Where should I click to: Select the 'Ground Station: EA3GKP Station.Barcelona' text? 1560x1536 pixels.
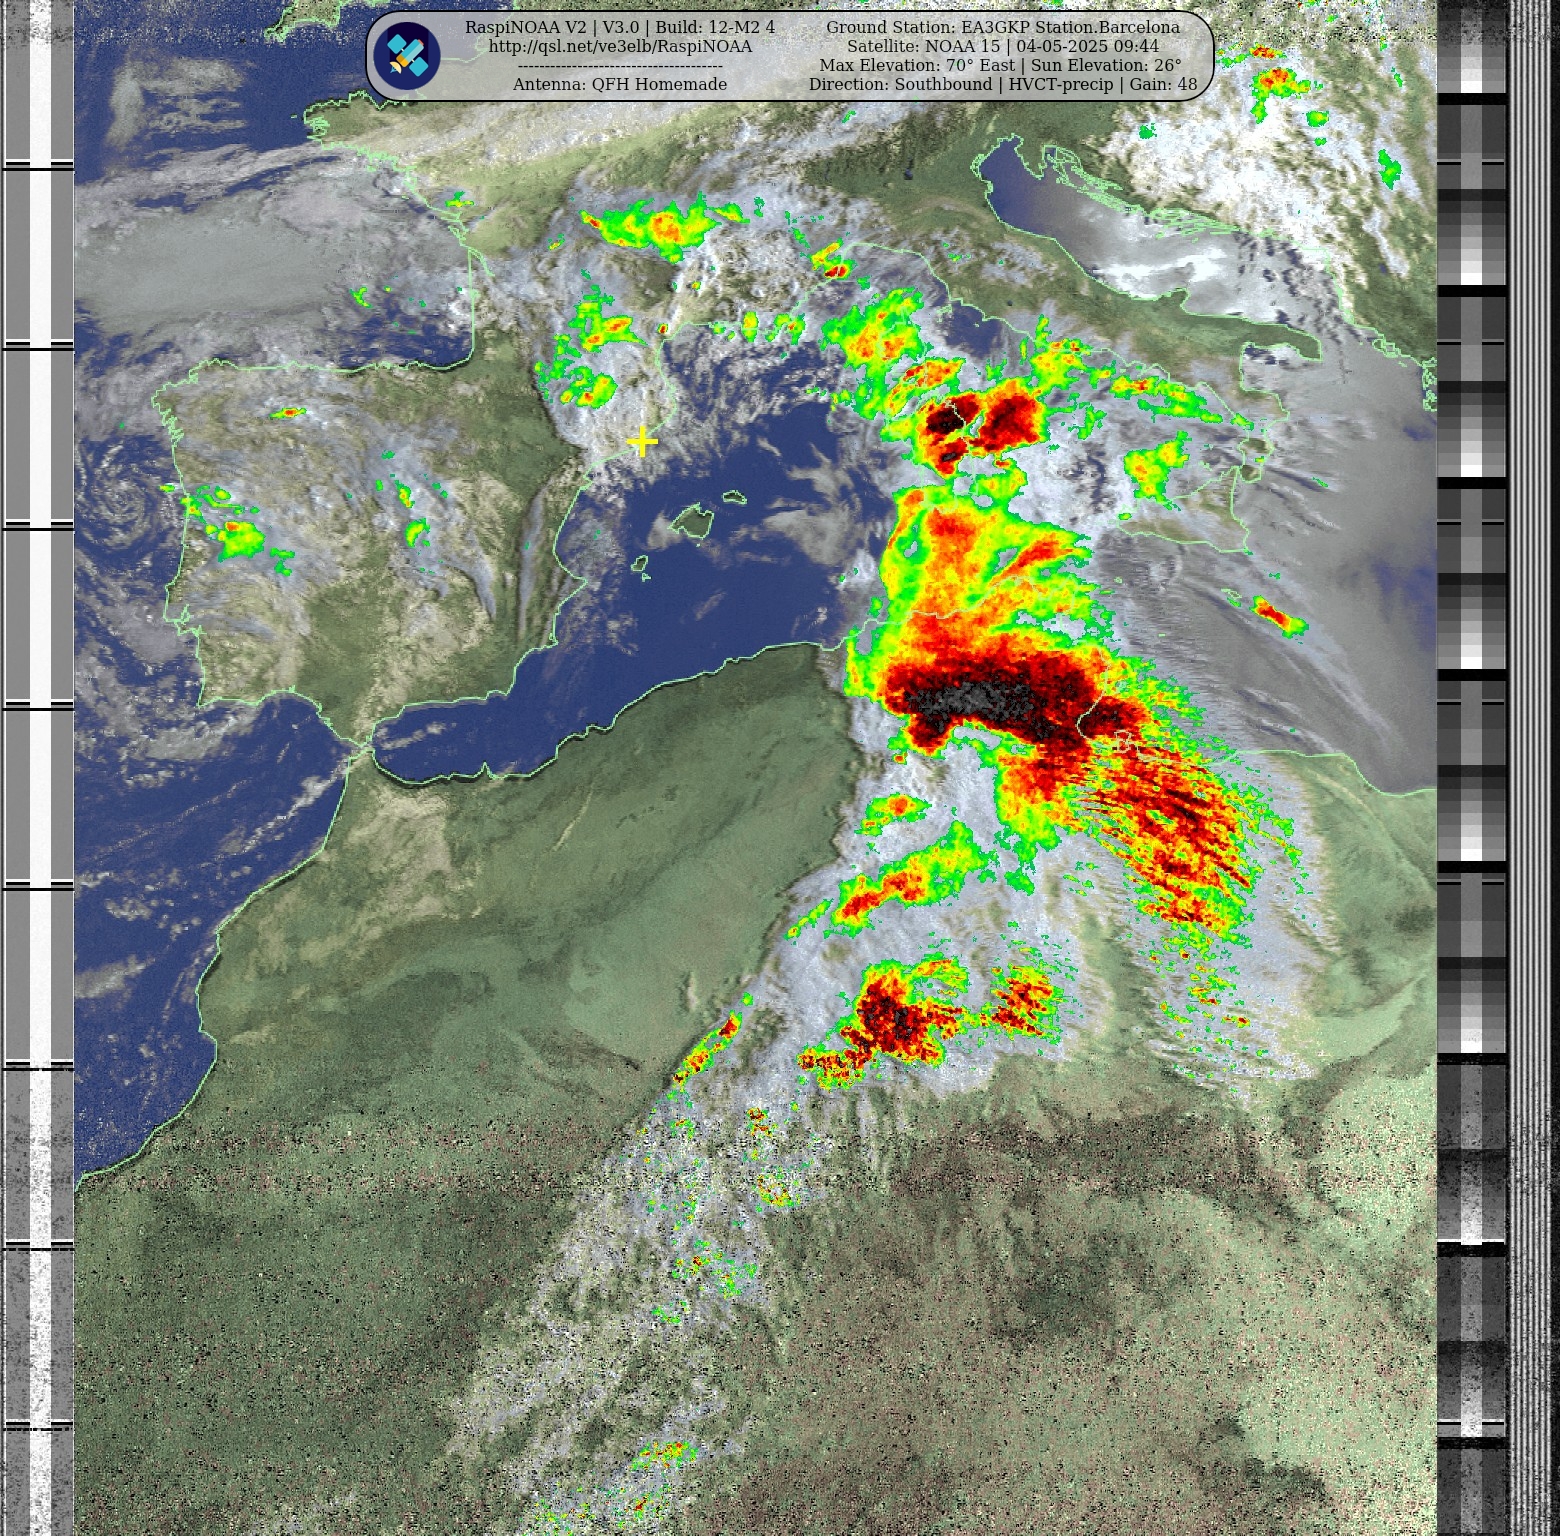1003,27
